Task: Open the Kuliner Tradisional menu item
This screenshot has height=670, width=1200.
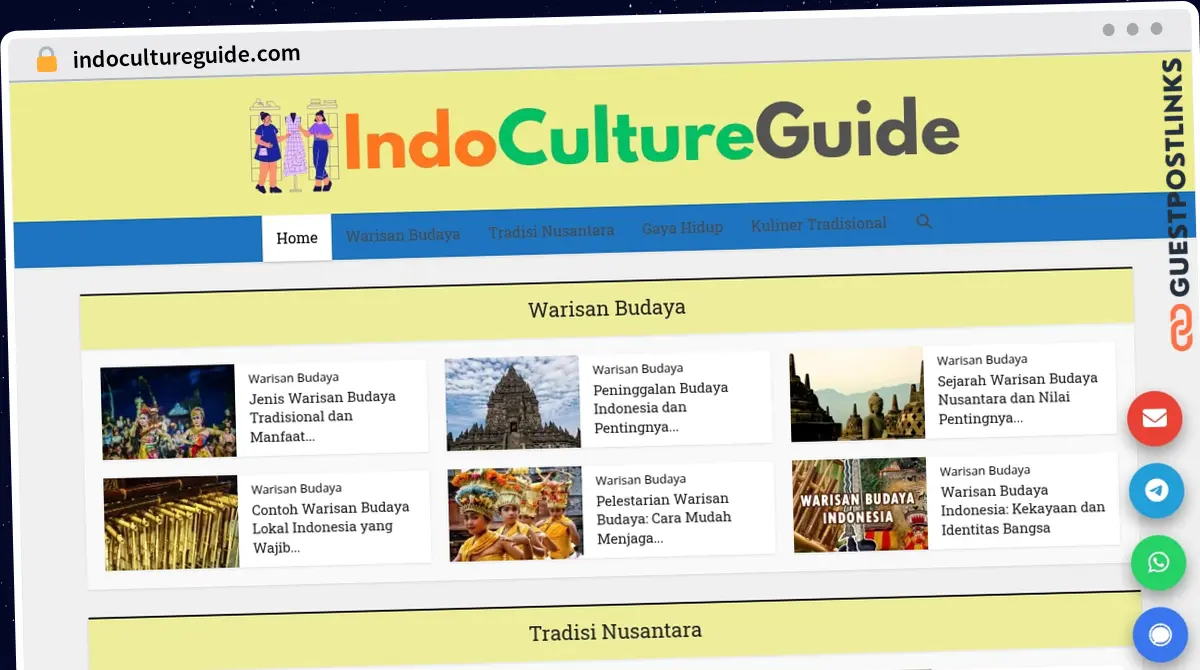Action: coord(819,224)
